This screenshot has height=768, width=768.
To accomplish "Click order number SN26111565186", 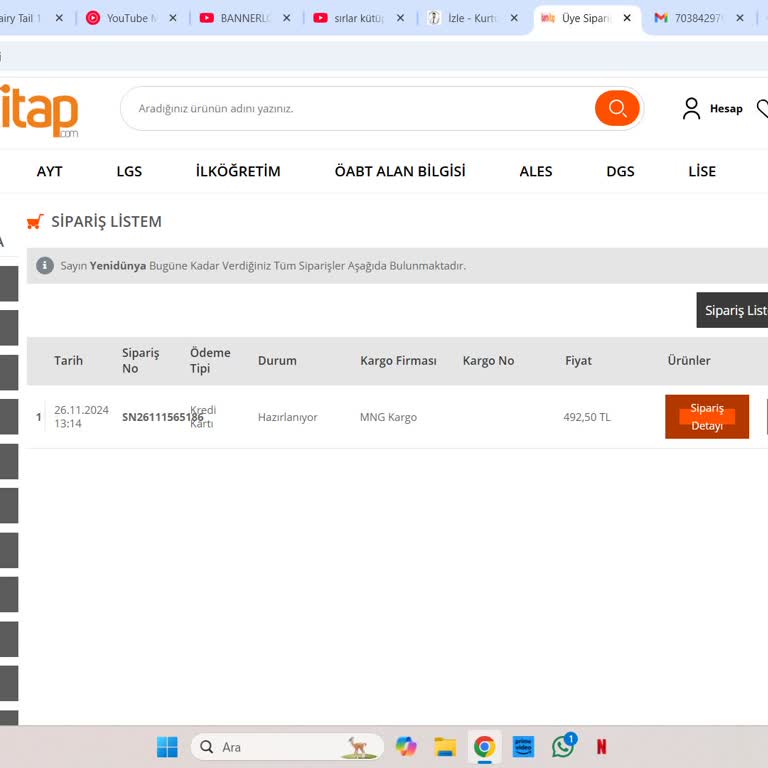I will pyautogui.click(x=163, y=417).
